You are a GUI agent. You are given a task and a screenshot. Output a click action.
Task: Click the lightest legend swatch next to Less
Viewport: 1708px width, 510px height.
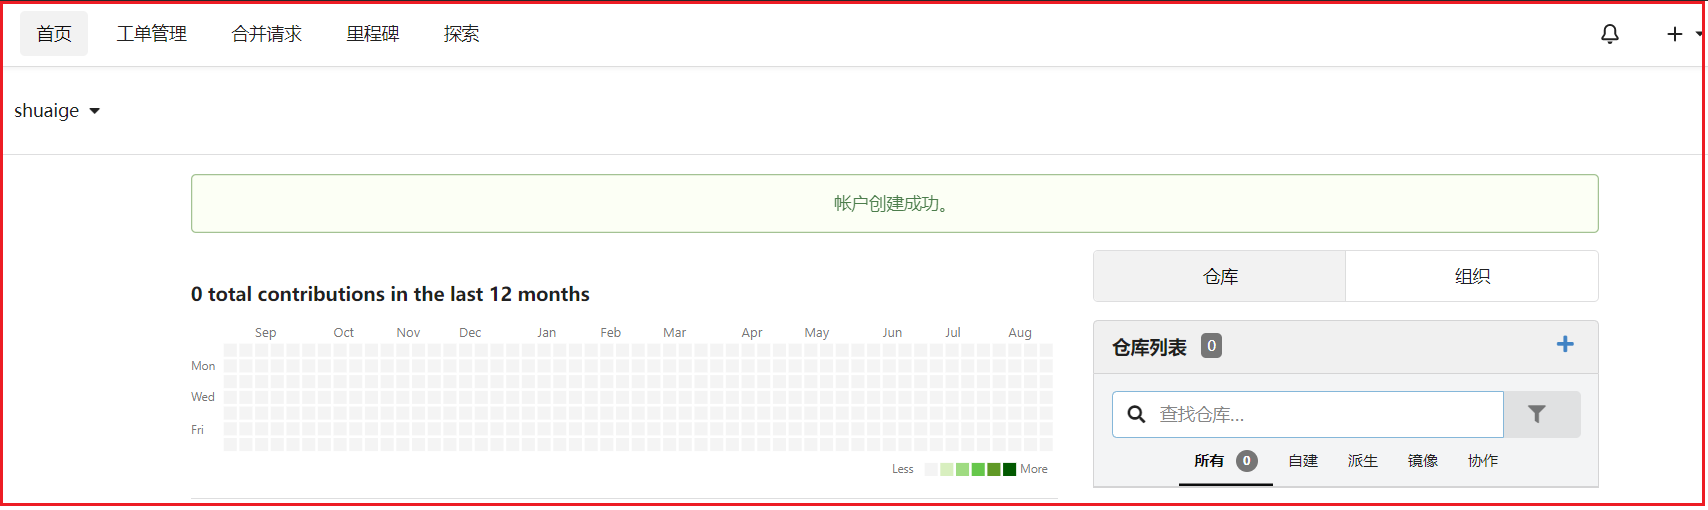click(x=931, y=469)
